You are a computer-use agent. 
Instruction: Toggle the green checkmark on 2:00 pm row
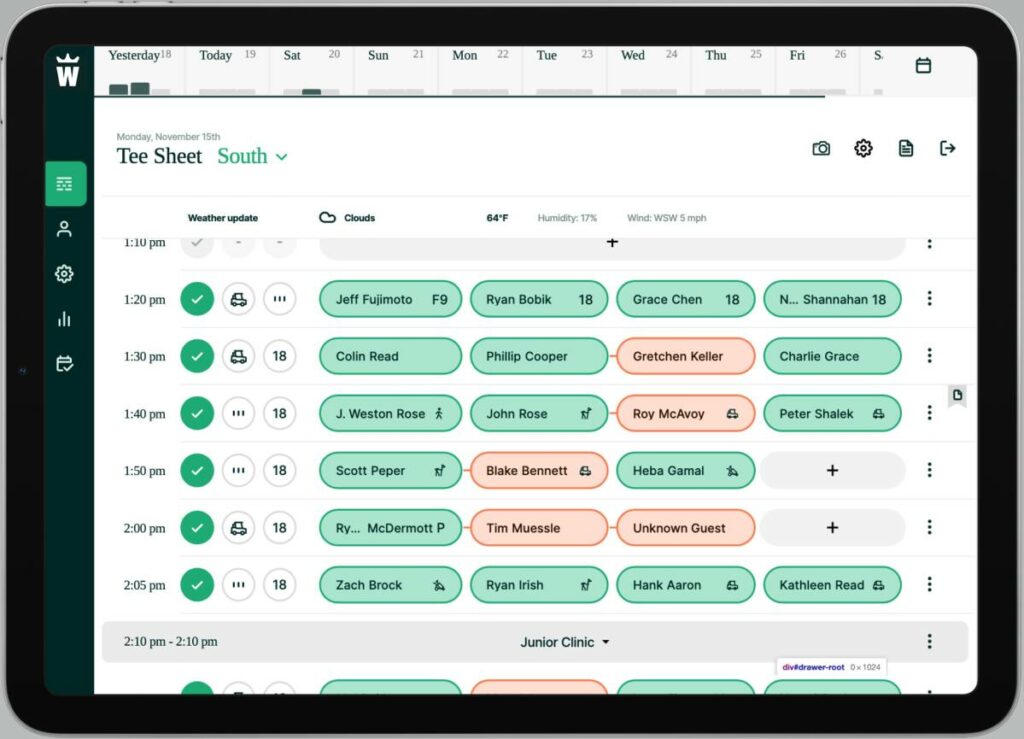click(x=197, y=528)
